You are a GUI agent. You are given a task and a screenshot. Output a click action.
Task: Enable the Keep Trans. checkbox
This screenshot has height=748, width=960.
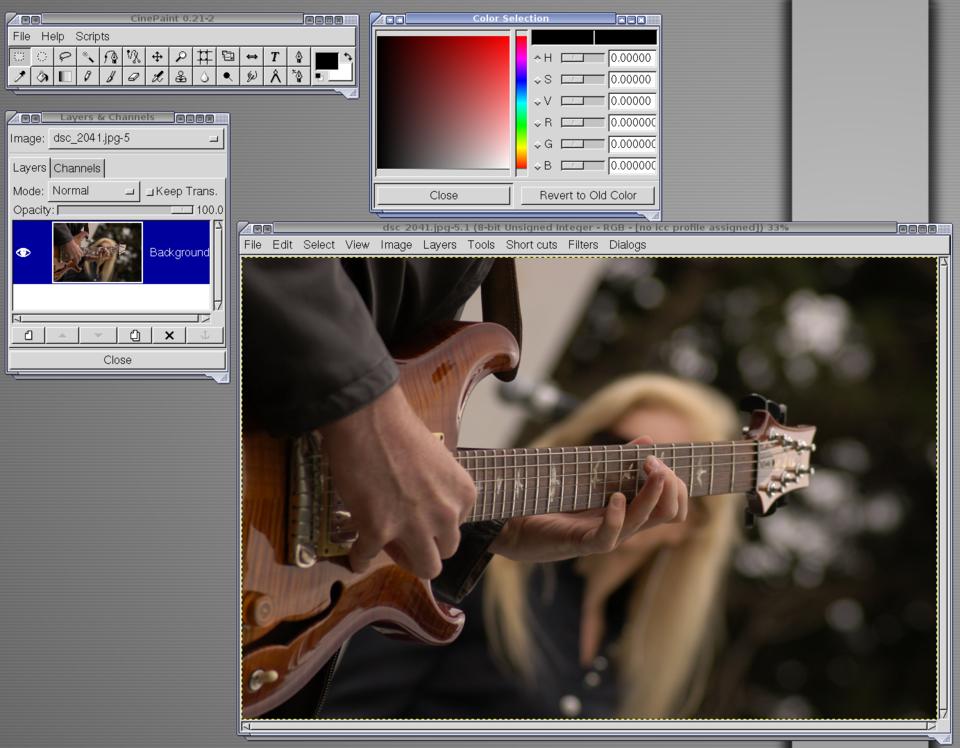coord(150,191)
